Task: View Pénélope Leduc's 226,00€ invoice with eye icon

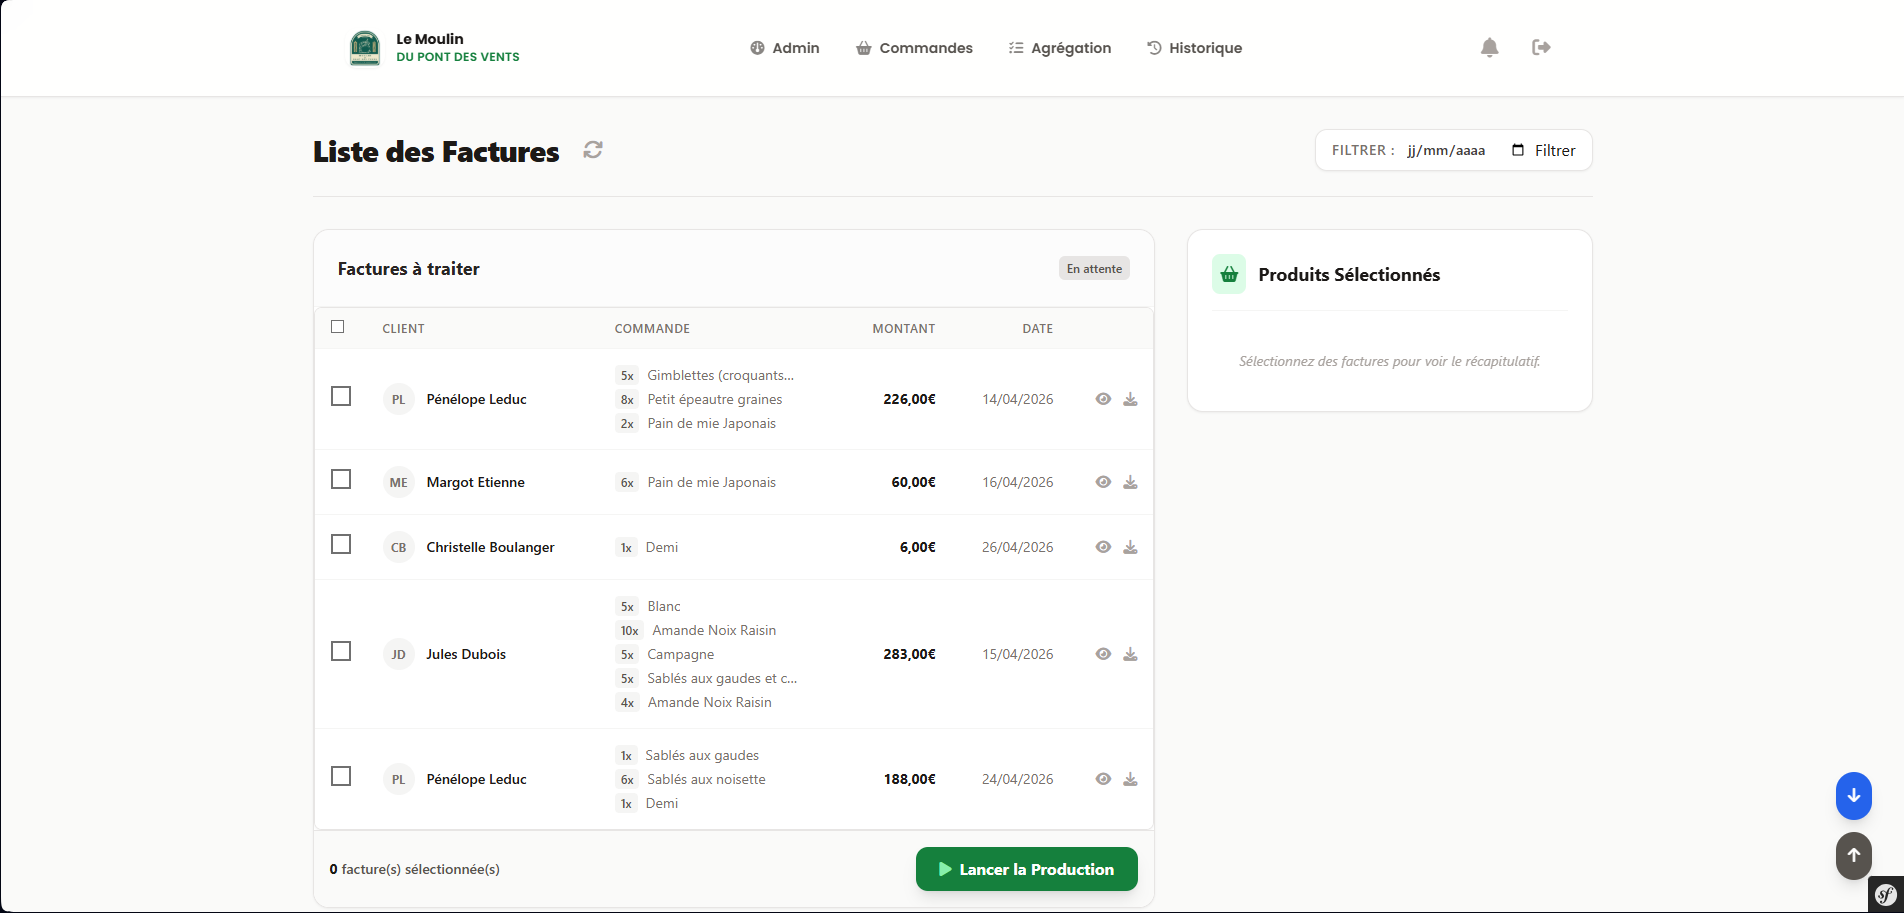Action: 1103,399
